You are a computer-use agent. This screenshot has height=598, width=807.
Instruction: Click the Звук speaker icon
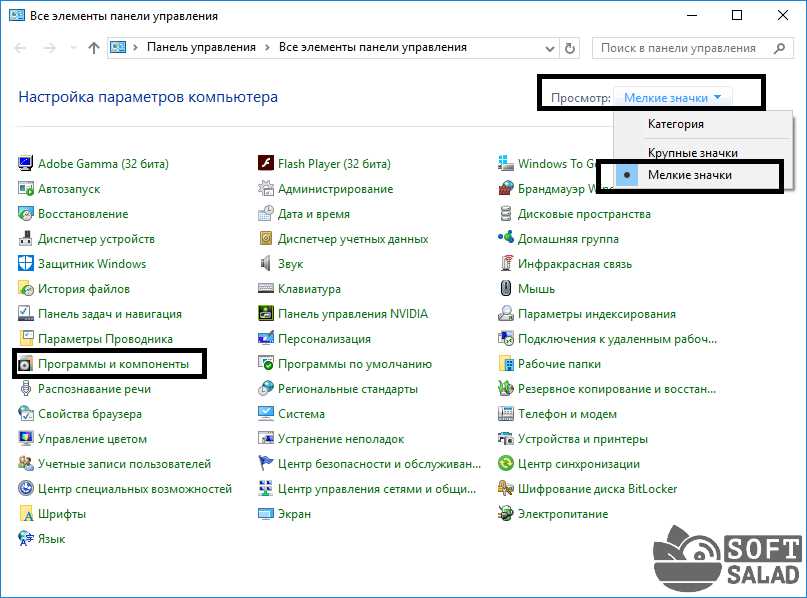click(x=266, y=264)
